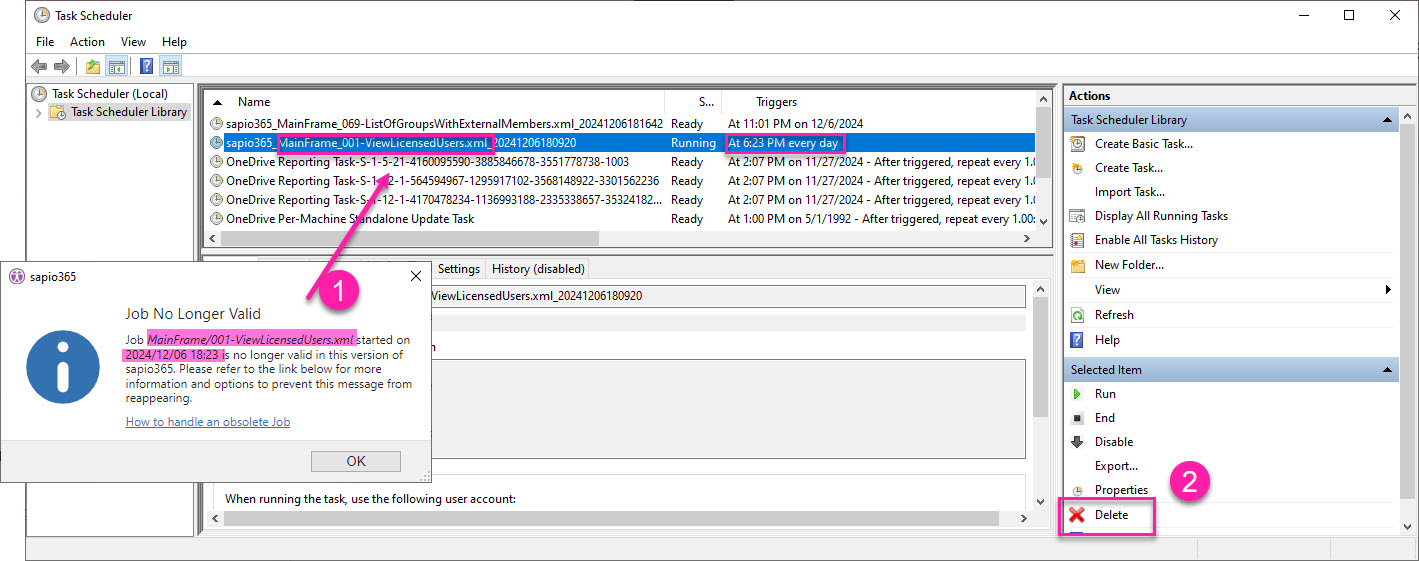Viewport: 1419px width, 561px height.
Task: Click the Disable task down-arrow icon
Action: tap(1077, 442)
